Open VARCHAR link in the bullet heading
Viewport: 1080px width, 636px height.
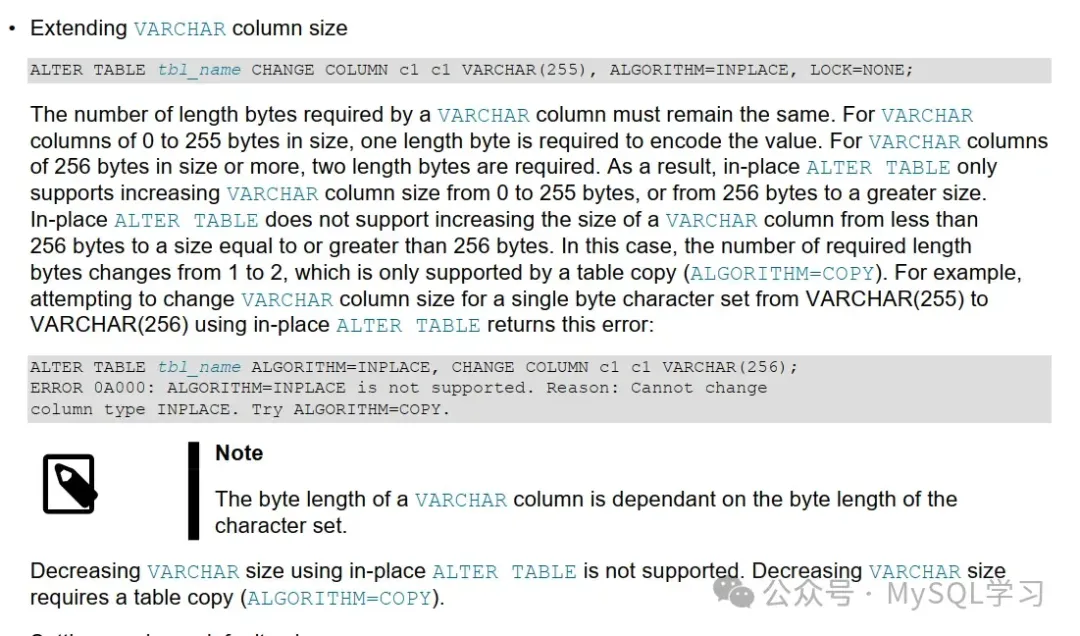(x=179, y=29)
